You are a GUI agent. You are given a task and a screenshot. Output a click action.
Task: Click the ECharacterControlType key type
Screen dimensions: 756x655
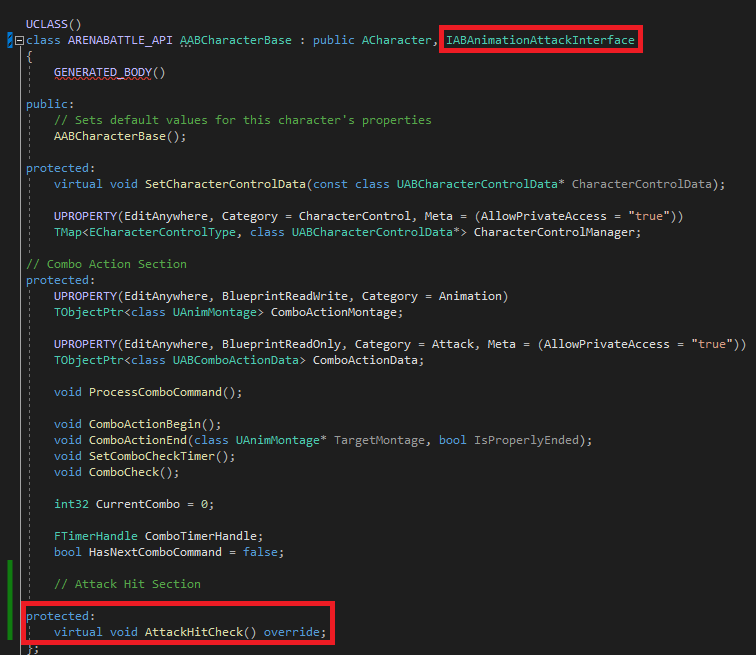(x=162, y=232)
